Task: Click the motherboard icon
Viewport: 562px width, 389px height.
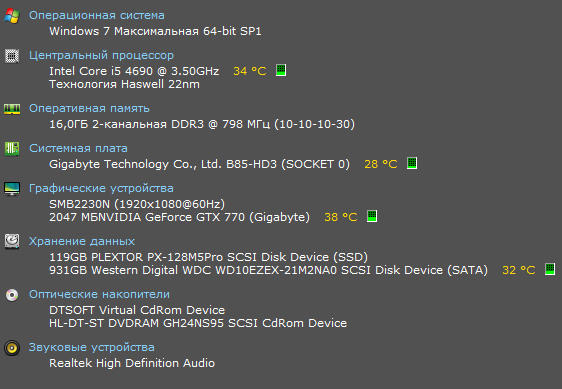Action: (x=12, y=148)
